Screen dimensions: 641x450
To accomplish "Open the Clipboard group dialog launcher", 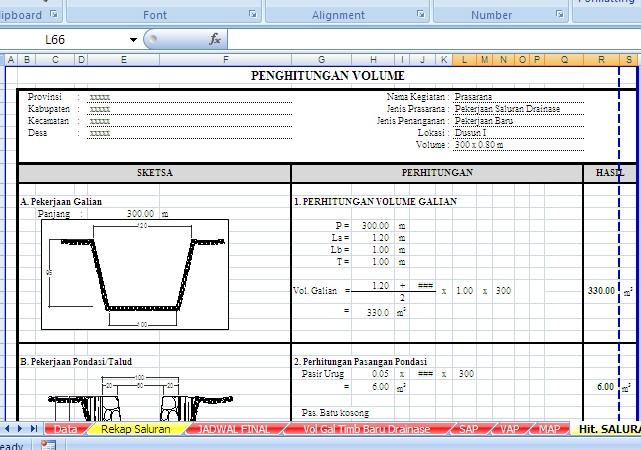I will 54,15.
